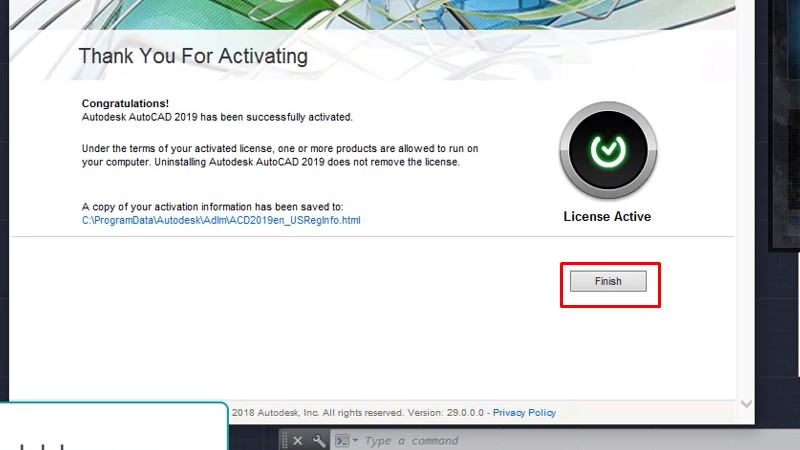Expand the recent commands dropdown arrow

tap(355, 440)
